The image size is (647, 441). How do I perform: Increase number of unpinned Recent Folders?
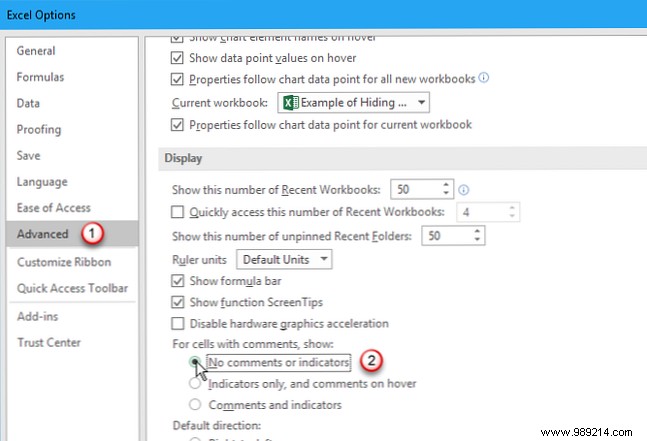coord(477,231)
